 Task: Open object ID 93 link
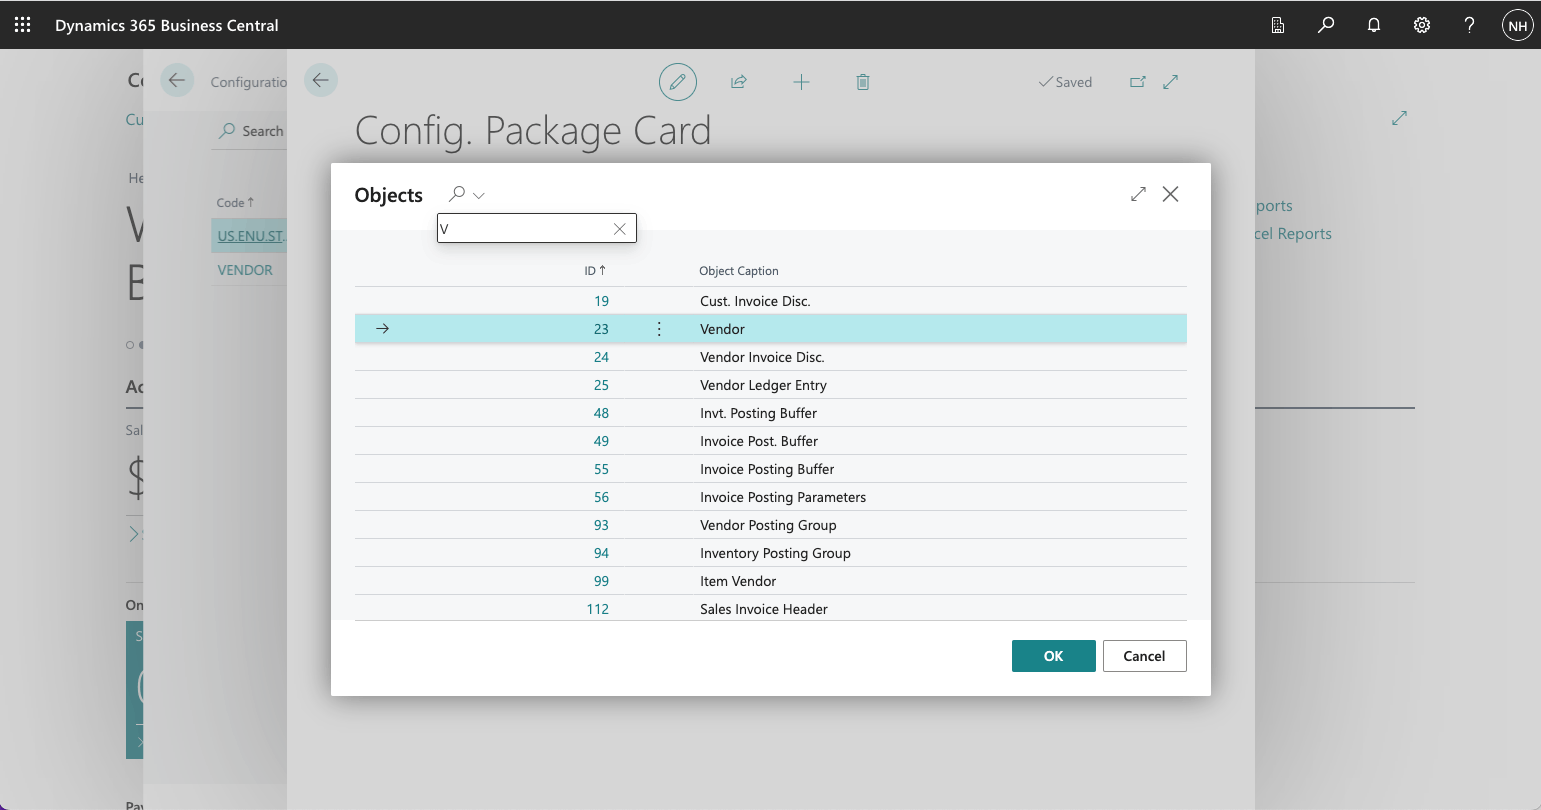click(601, 525)
